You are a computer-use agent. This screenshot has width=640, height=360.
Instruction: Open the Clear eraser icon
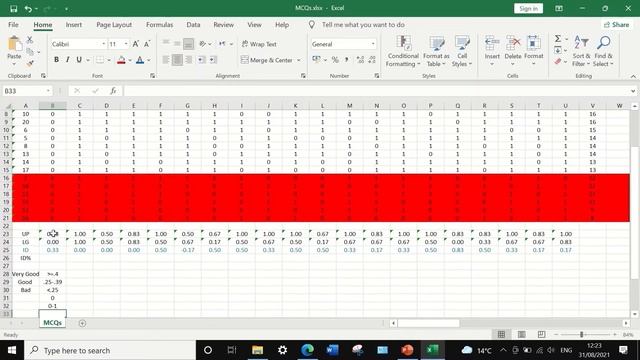[558, 62]
